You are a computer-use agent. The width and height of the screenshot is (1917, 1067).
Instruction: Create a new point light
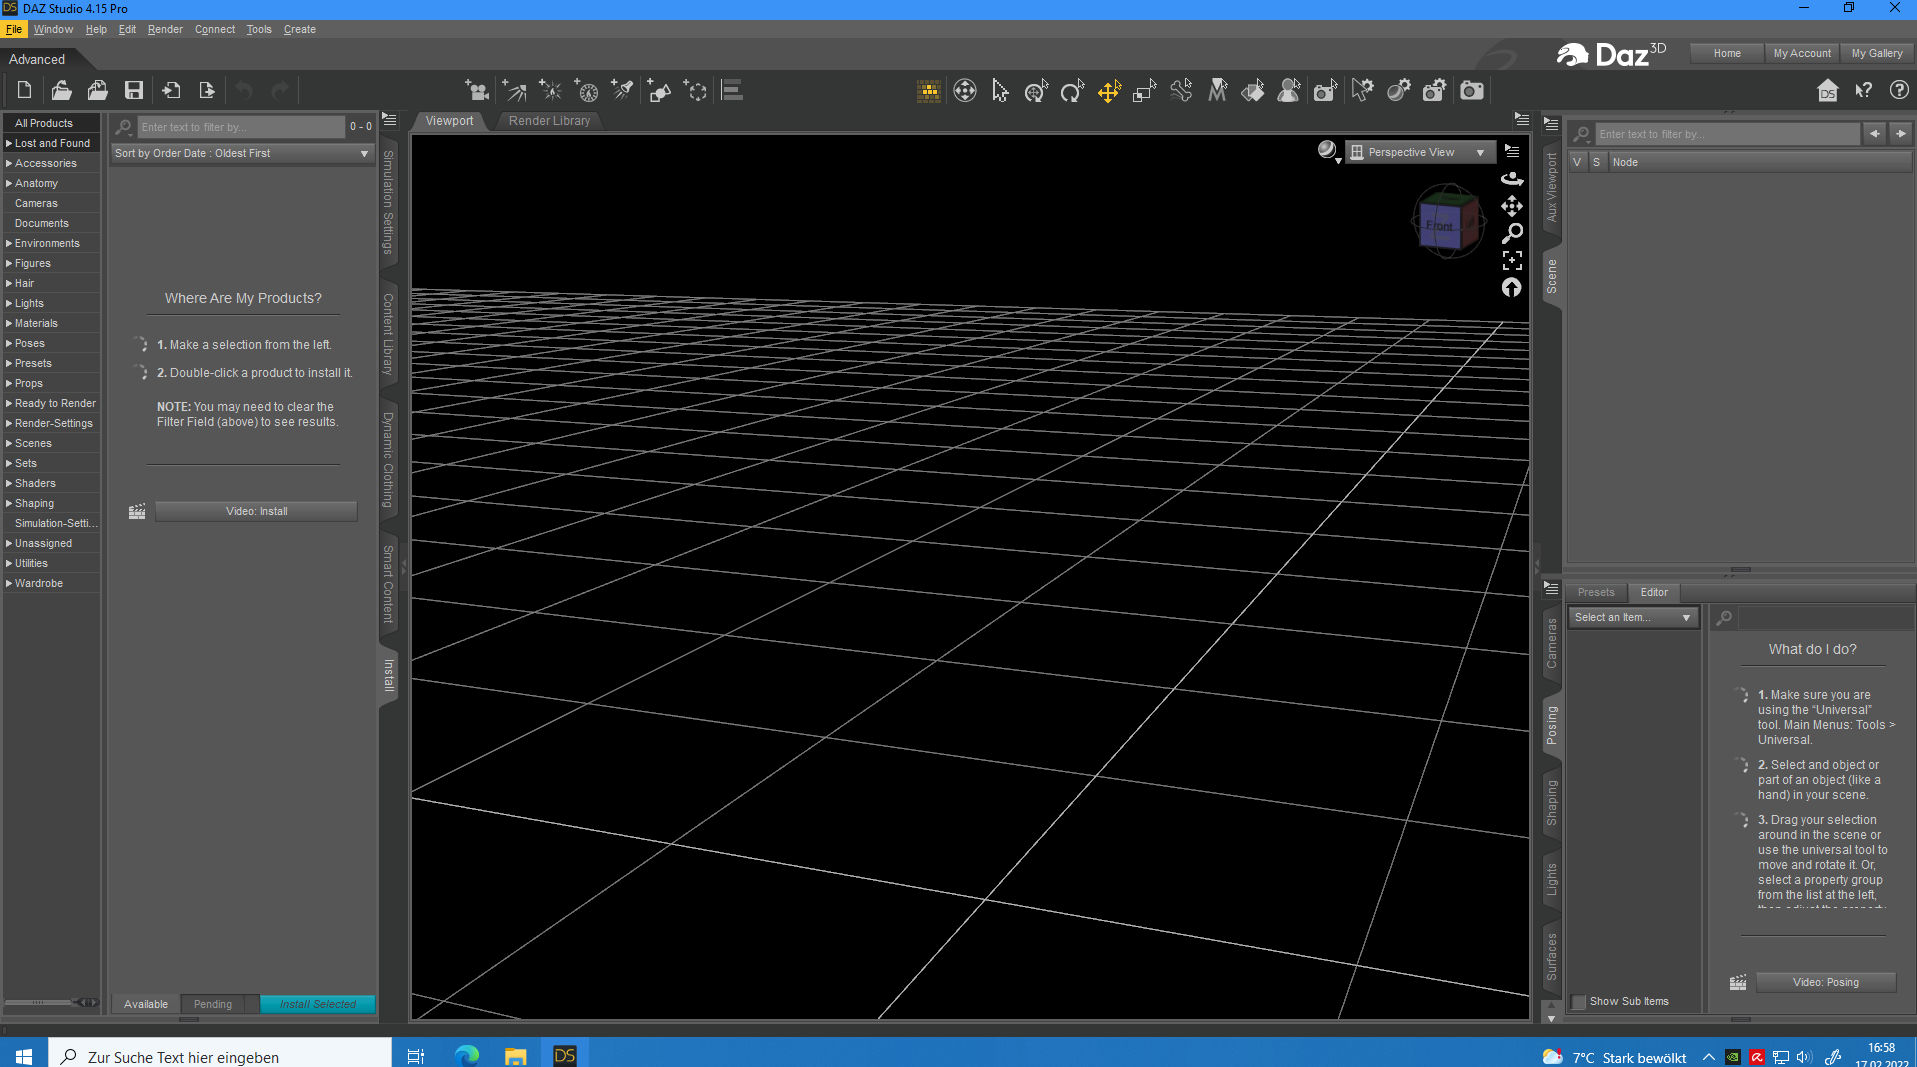[x=550, y=91]
